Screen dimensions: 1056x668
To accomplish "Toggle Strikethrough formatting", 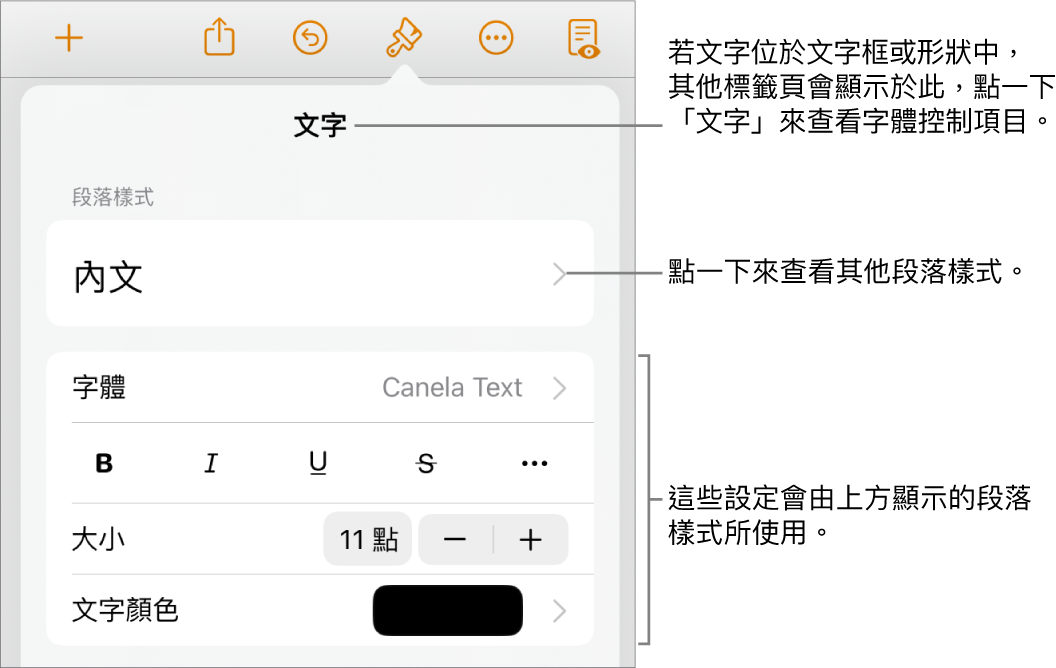I will click(x=426, y=463).
